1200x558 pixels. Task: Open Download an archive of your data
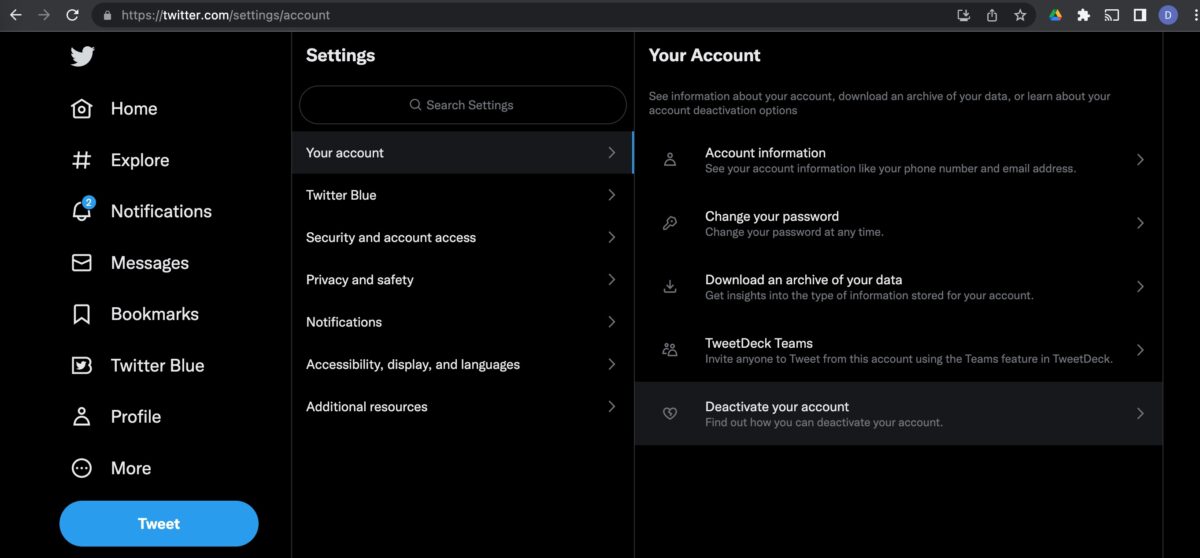tap(898, 287)
